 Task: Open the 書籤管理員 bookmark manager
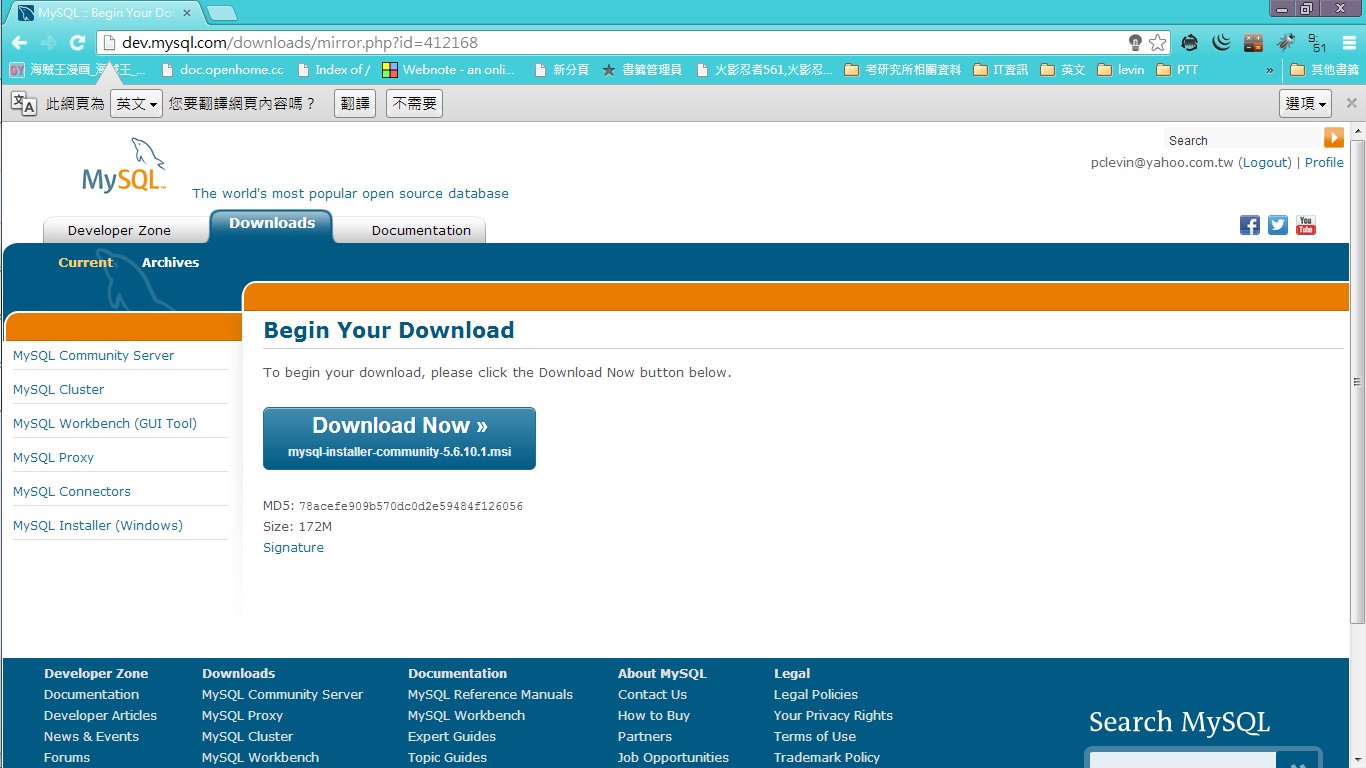[x=642, y=70]
